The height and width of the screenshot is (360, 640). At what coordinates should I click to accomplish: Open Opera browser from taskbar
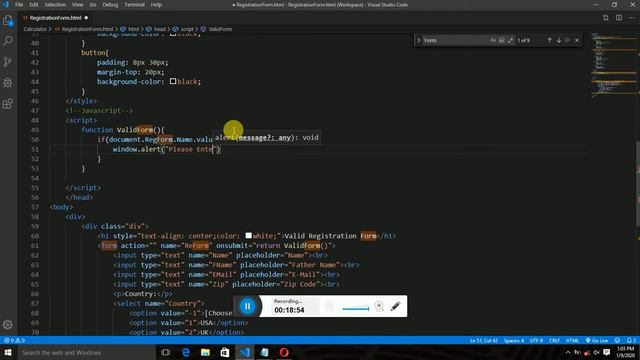(x=284, y=352)
